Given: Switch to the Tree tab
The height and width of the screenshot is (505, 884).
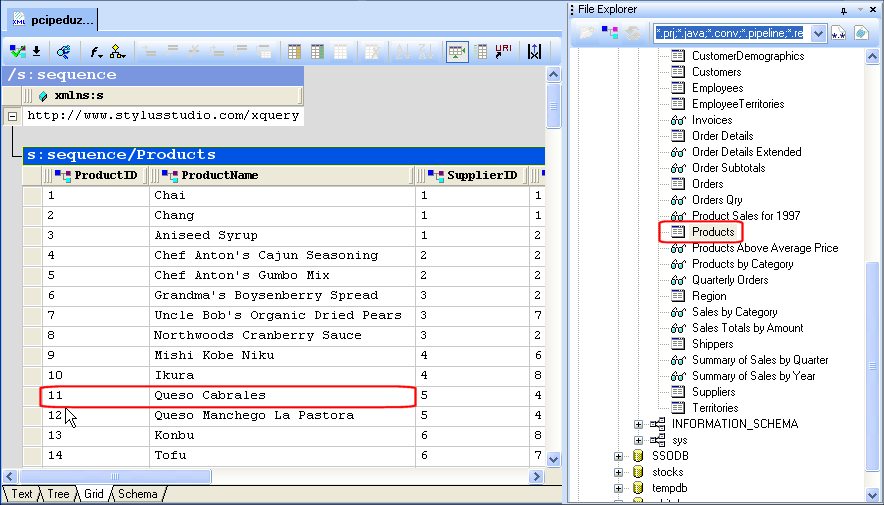Looking at the screenshot, I should pyautogui.click(x=58, y=494).
